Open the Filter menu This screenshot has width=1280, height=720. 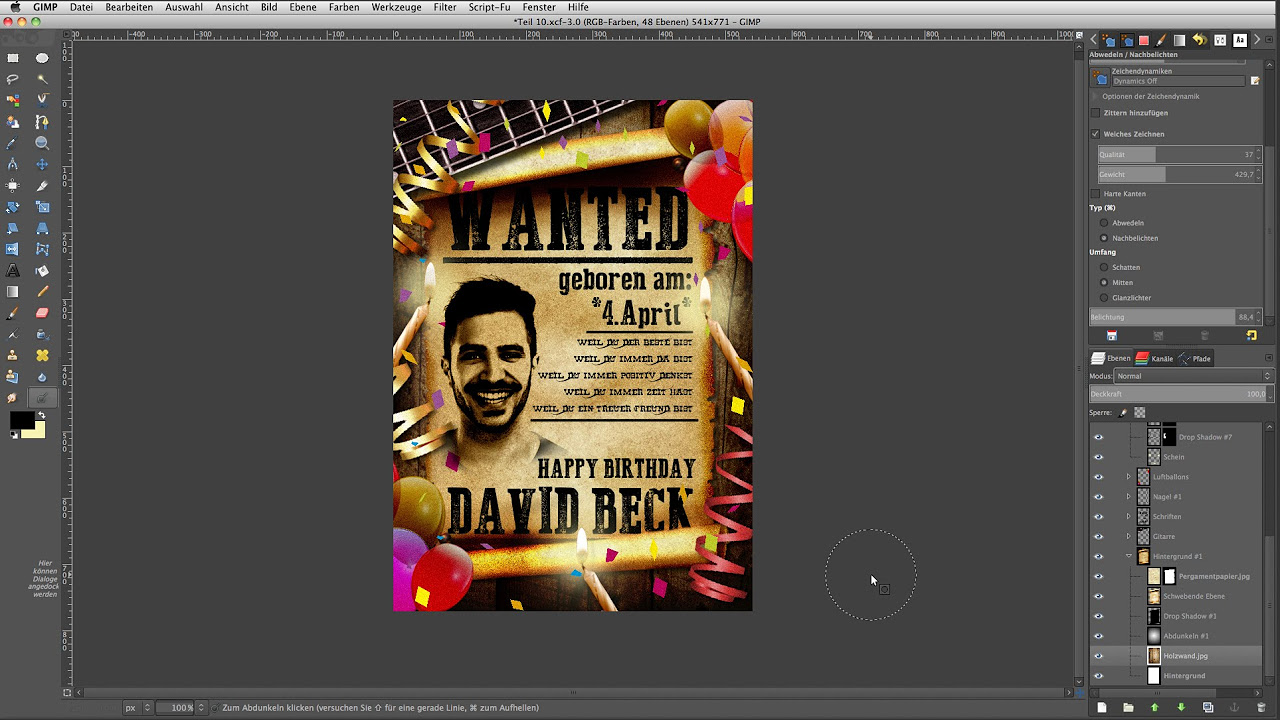(x=445, y=7)
